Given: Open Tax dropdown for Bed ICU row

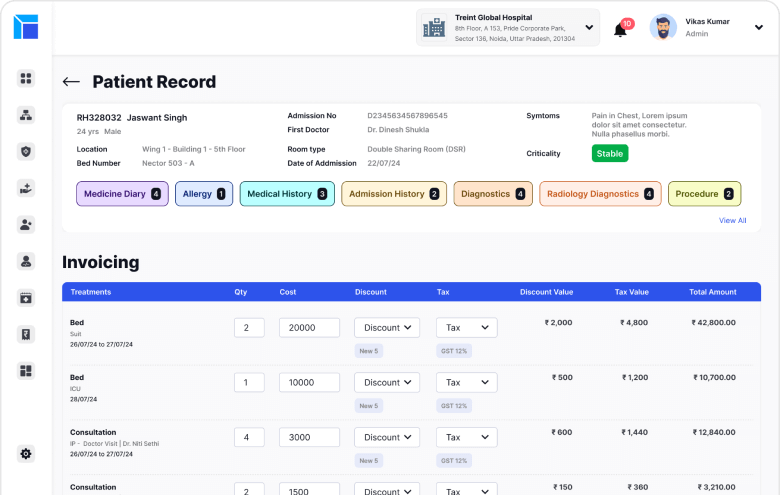Looking at the screenshot, I should 466,382.
